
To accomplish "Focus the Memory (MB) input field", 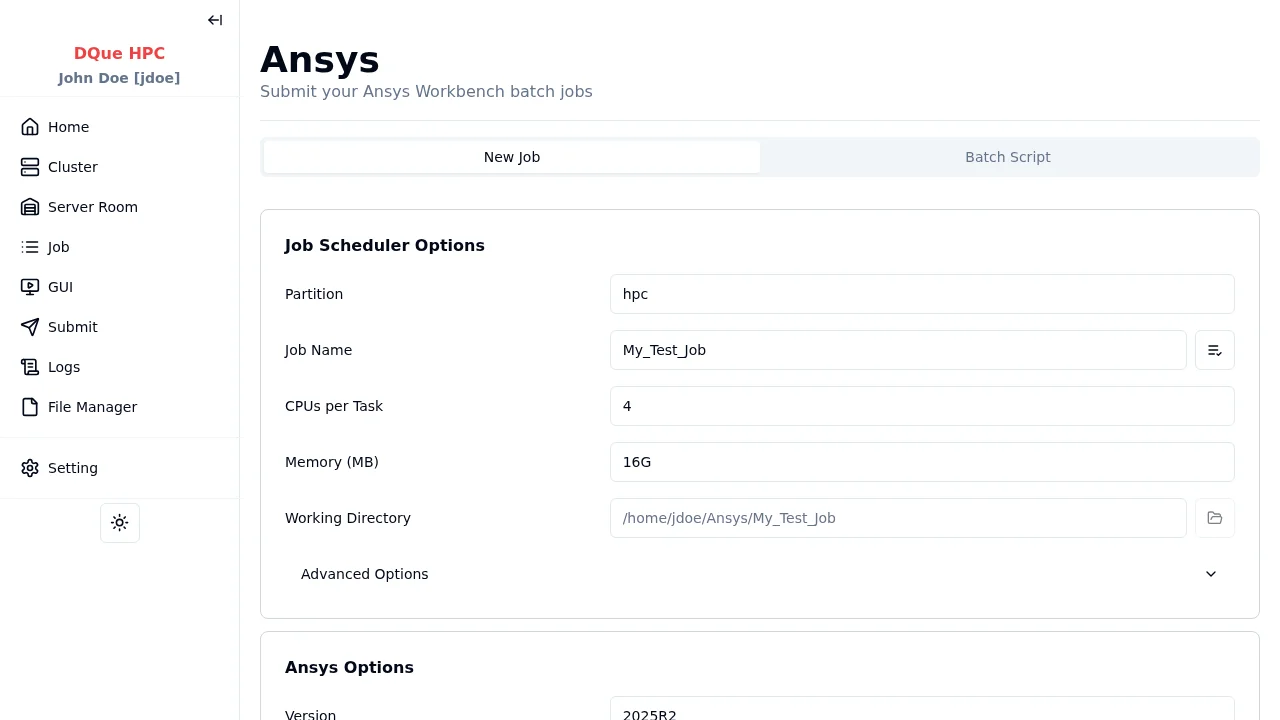I will pyautogui.click(x=921, y=462).
